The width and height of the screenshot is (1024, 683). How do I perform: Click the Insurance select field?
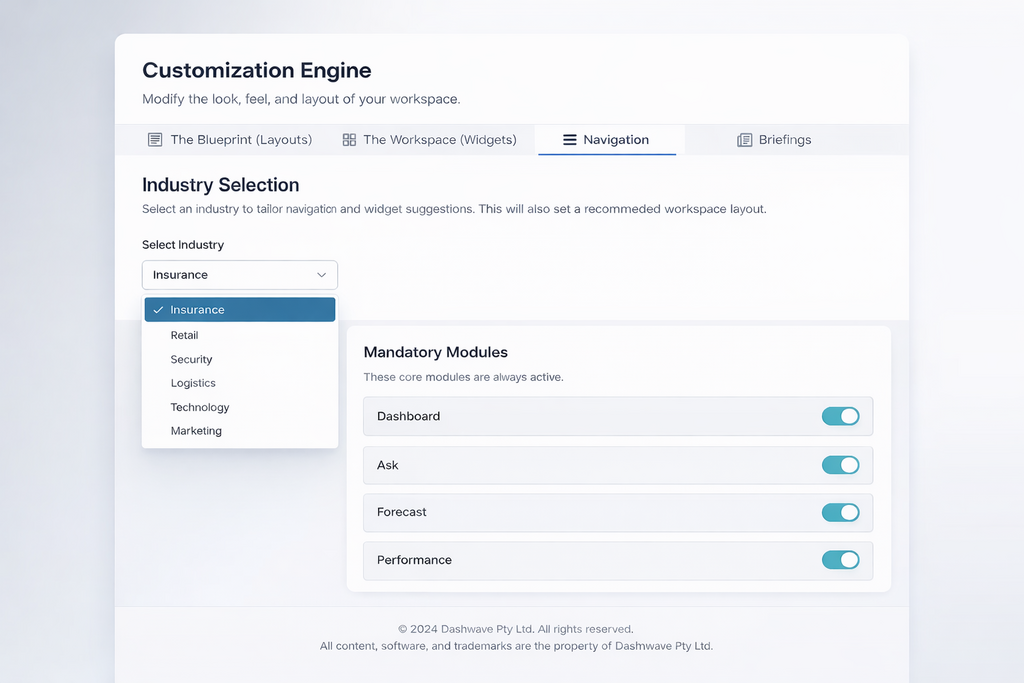230,275
